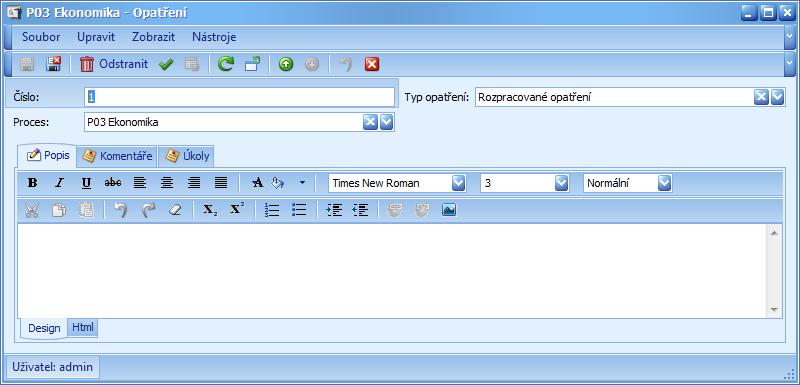
Task: Toggle strikethrough formatting
Action: [x=113, y=183]
